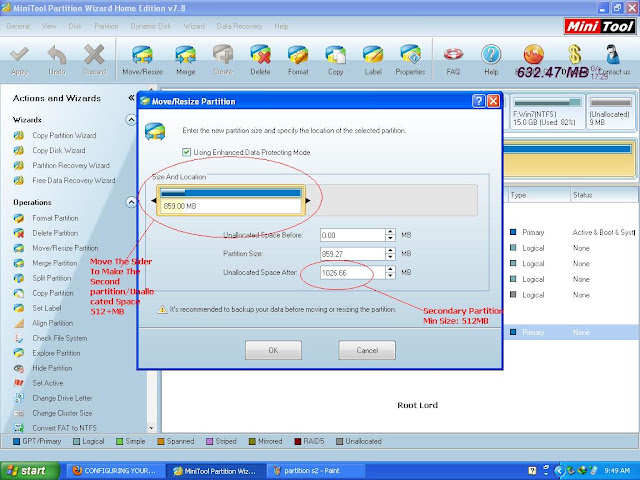The height and width of the screenshot is (480, 640).
Task: Choose Check File System operation
Action: click(x=60, y=338)
